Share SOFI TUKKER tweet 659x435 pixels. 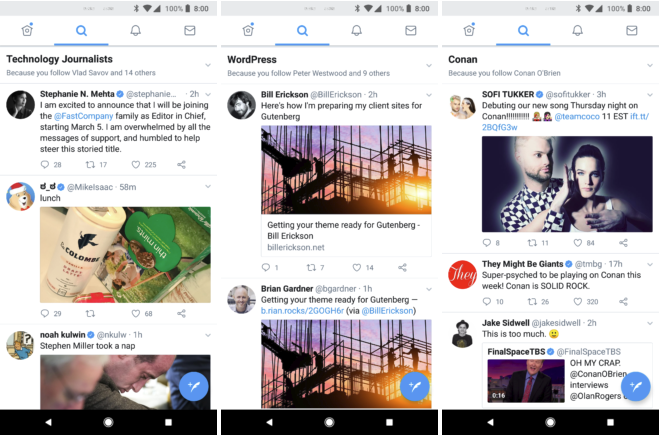623,243
